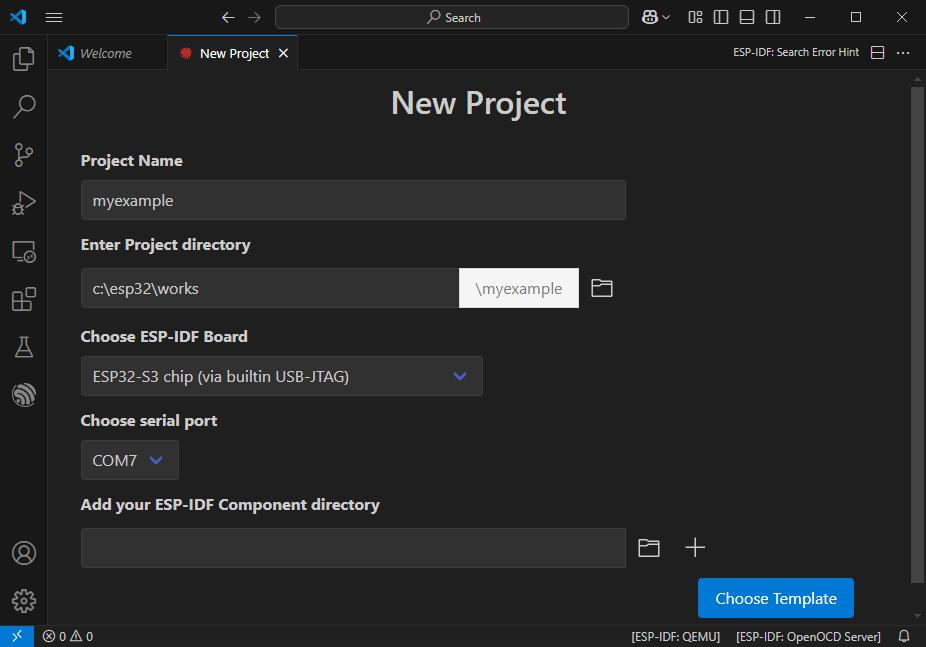926x647 pixels.
Task: Toggle the bottom panel
Action: (746, 17)
